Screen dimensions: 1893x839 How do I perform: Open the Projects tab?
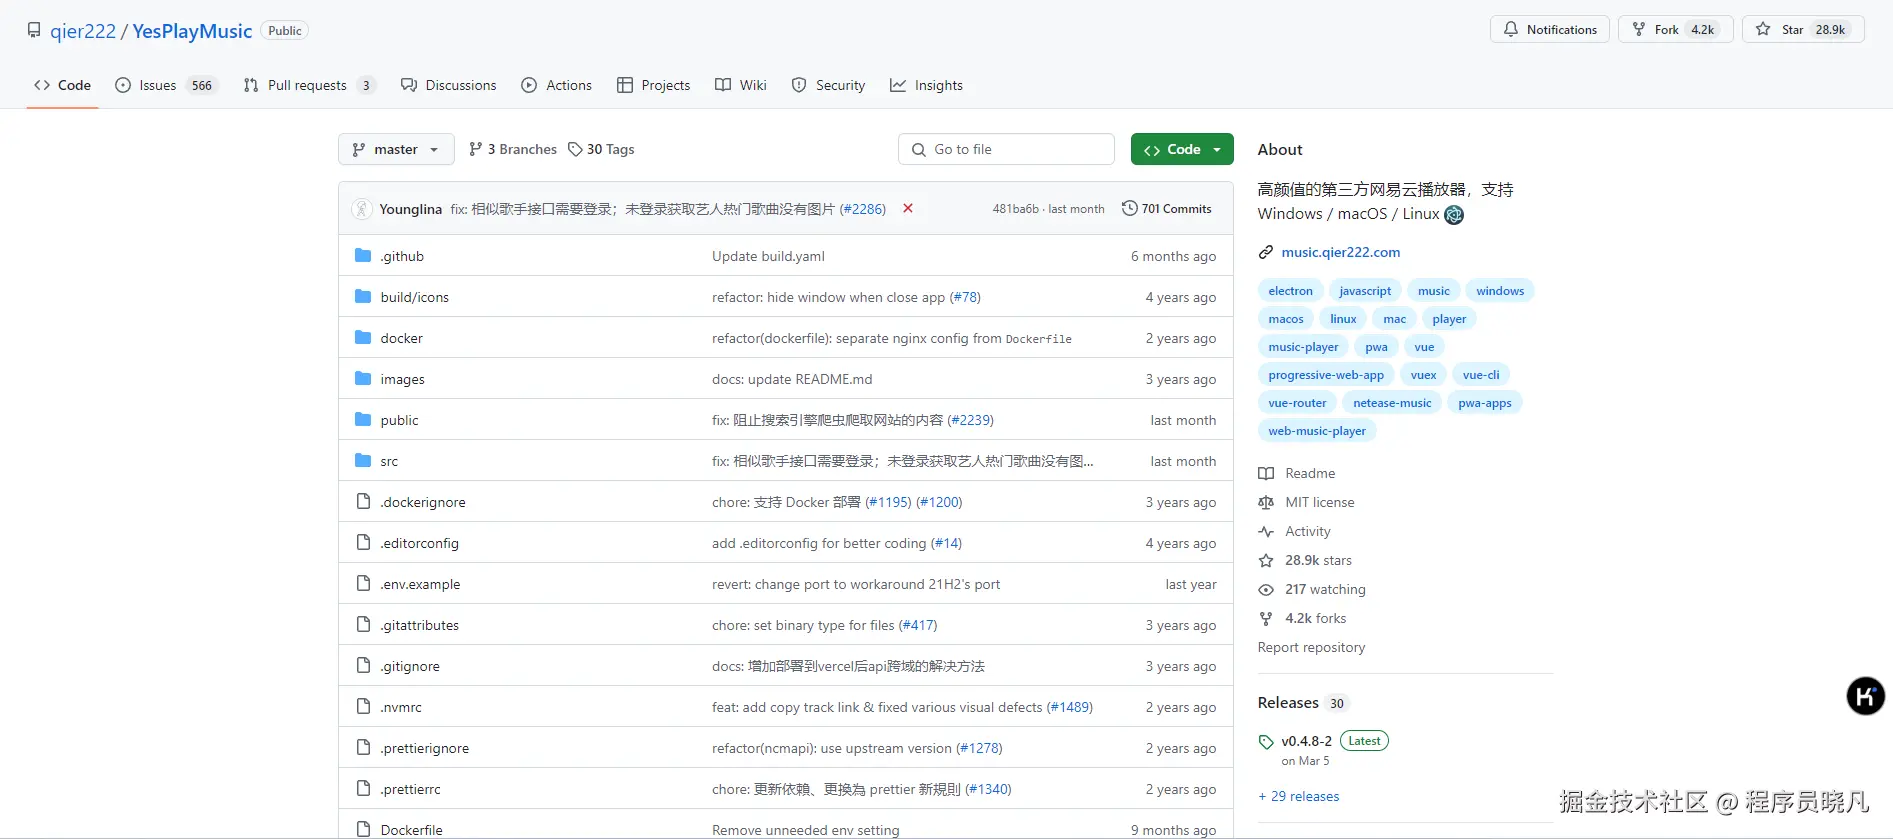pyautogui.click(x=653, y=85)
